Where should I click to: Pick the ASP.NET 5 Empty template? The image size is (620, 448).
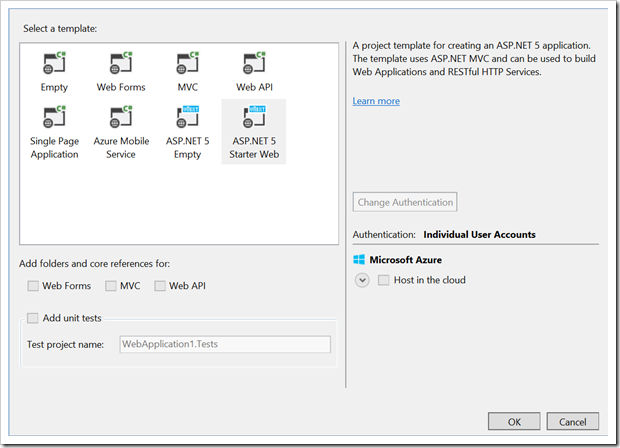pos(187,119)
